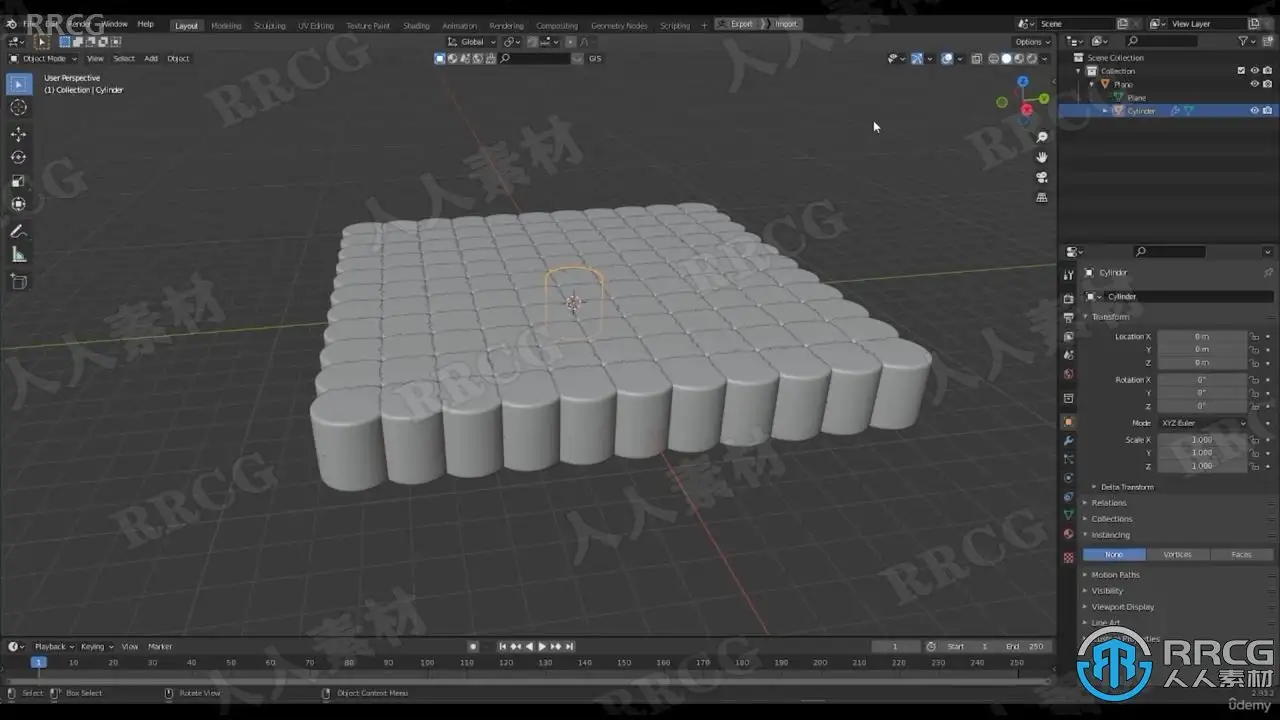The image size is (1280, 720).
Task: Open the Window menu
Action: (114, 24)
